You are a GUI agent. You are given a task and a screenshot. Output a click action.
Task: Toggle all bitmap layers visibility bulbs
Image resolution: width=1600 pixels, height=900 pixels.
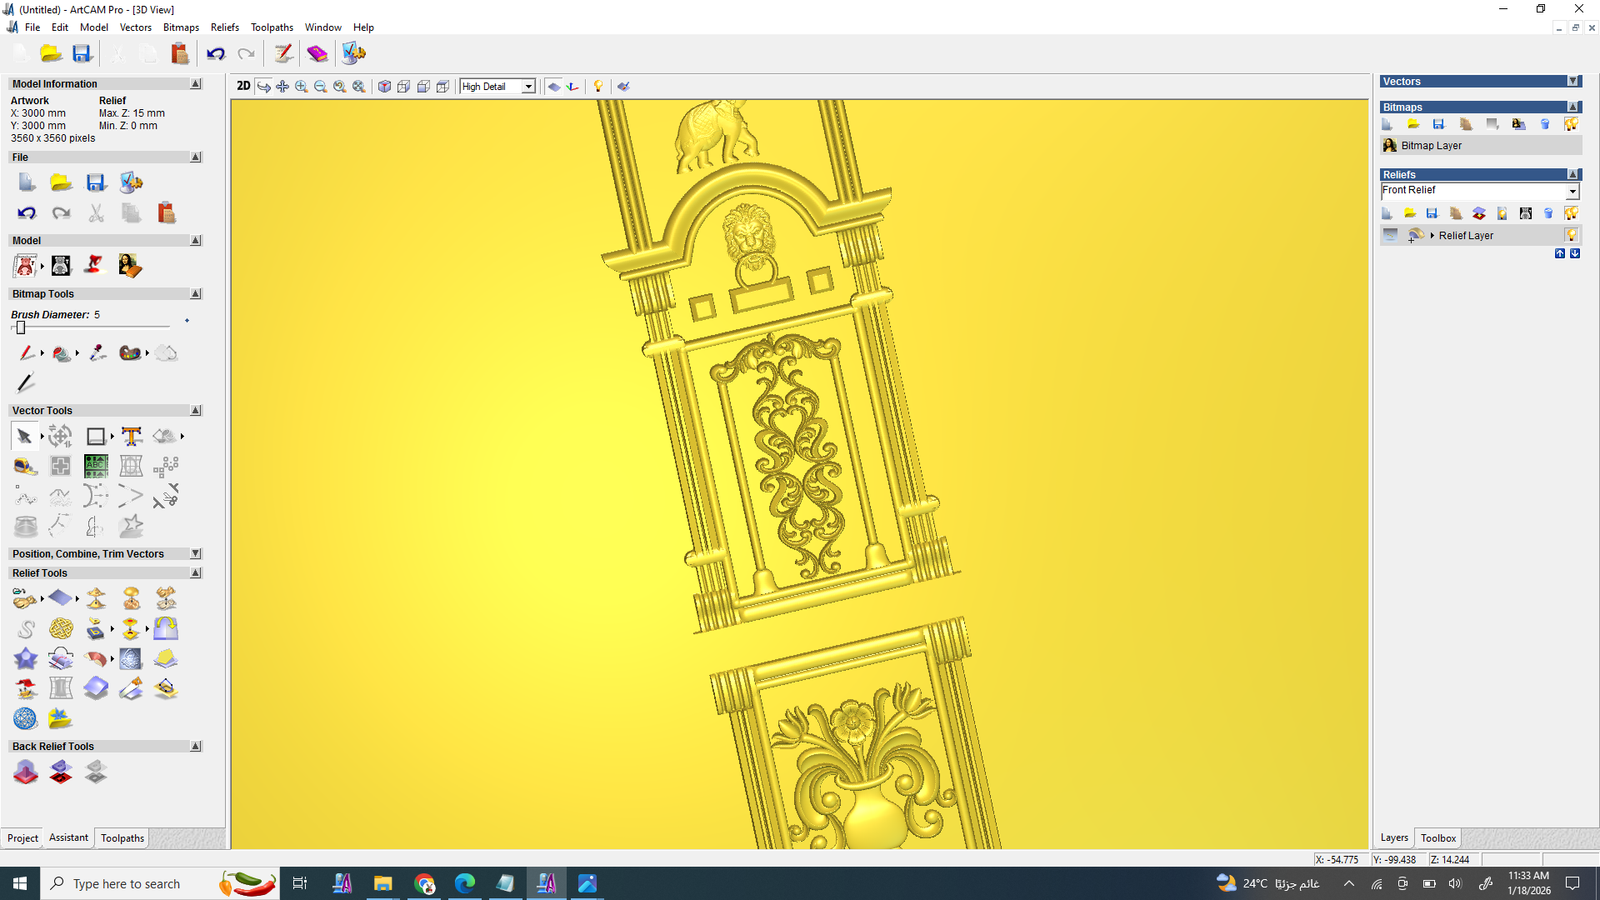click(x=1571, y=125)
